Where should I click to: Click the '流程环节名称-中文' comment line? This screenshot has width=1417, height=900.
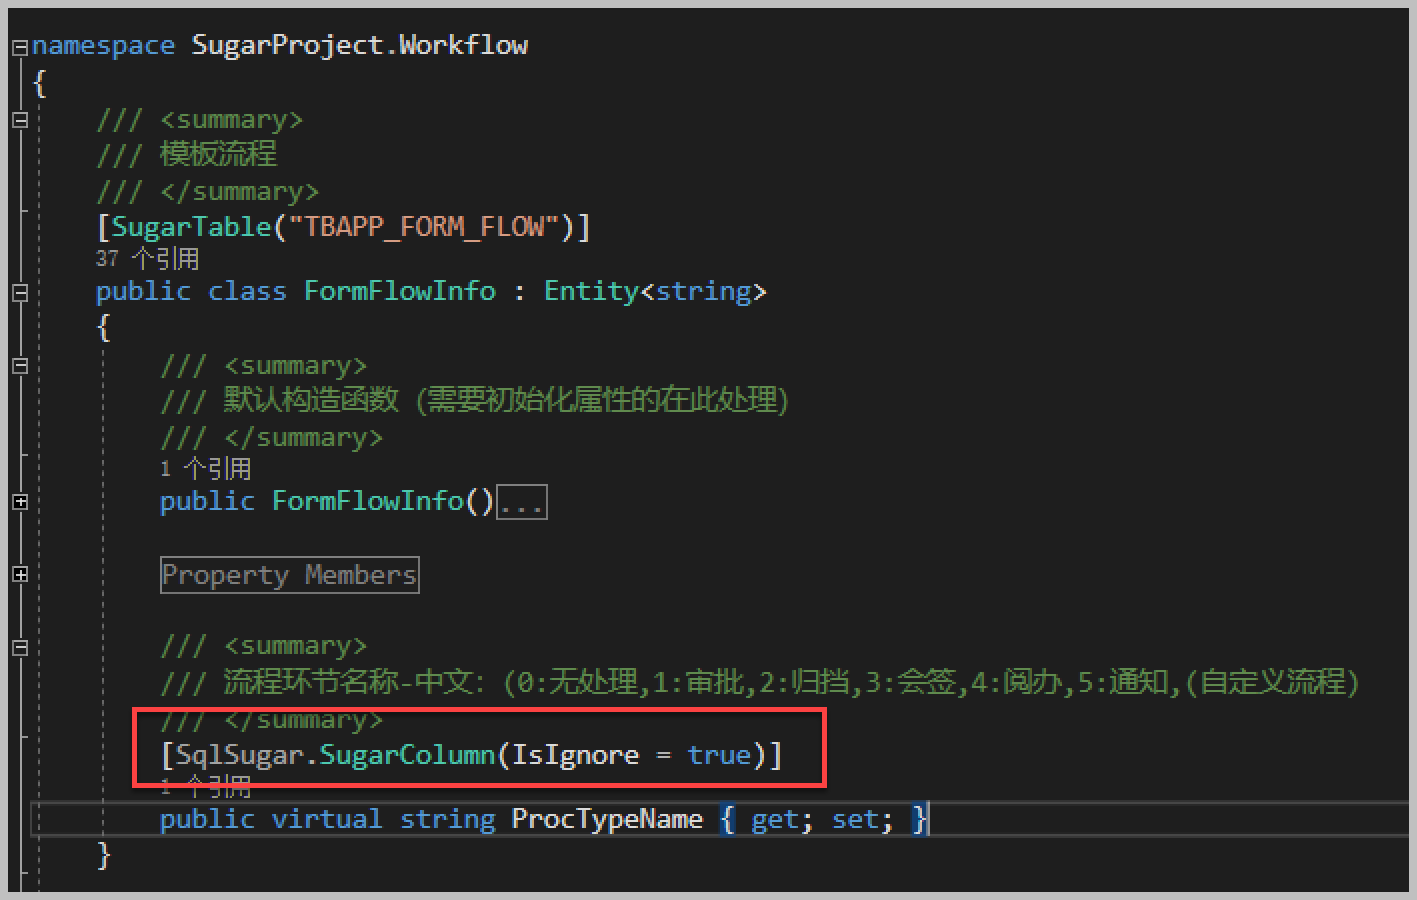[x=760, y=683]
